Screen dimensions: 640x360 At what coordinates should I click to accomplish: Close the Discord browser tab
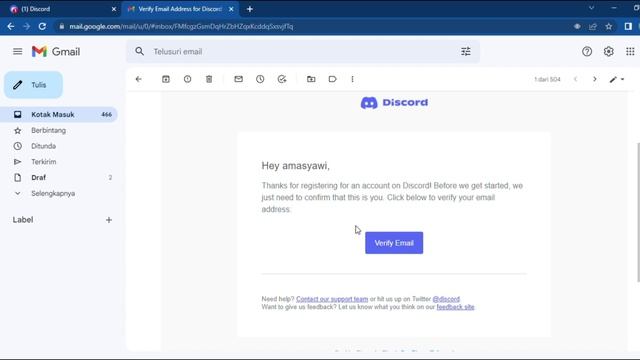pyautogui.click(x=114, y=9)
